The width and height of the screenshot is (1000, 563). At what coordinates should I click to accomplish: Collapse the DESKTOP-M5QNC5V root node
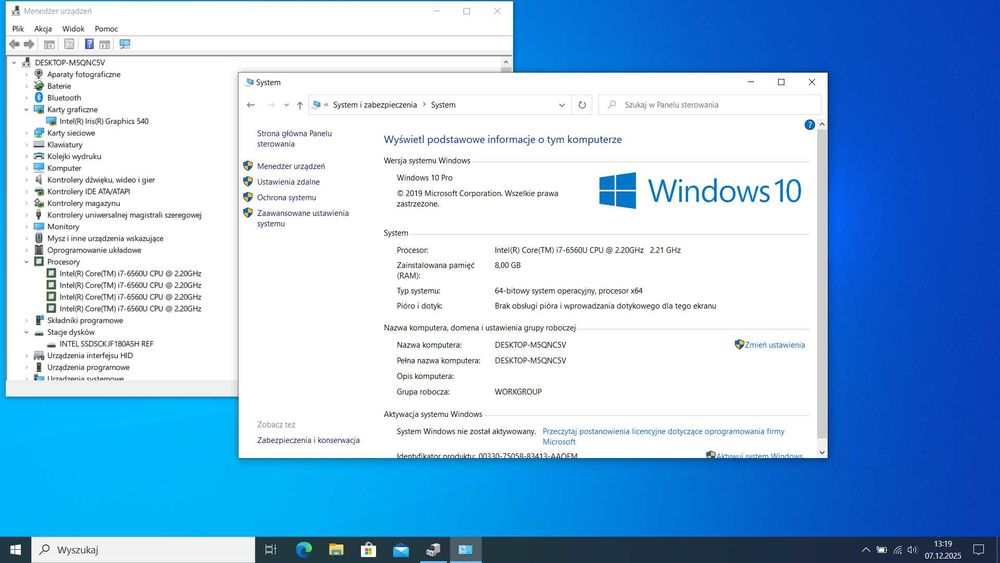(x=14, y=62)
